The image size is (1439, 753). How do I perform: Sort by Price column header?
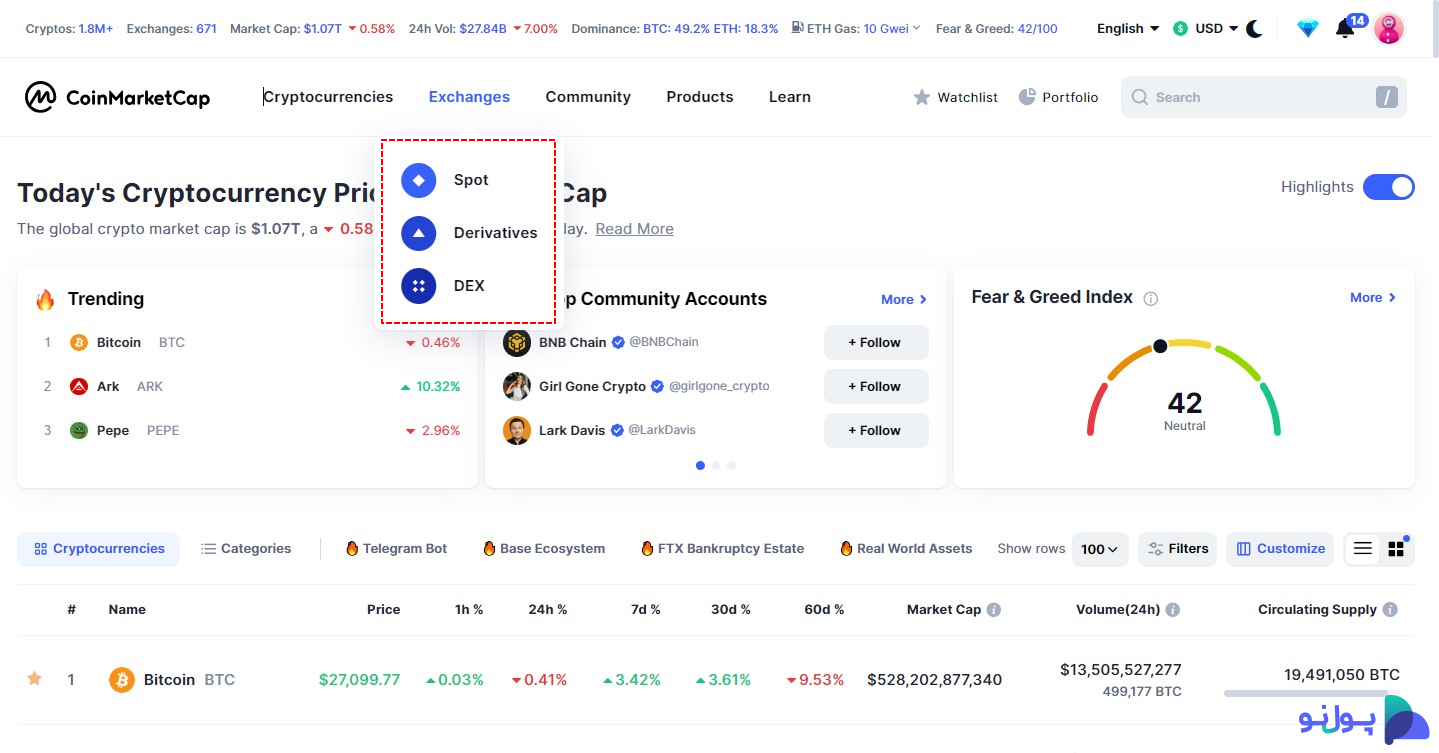(383, 610)
